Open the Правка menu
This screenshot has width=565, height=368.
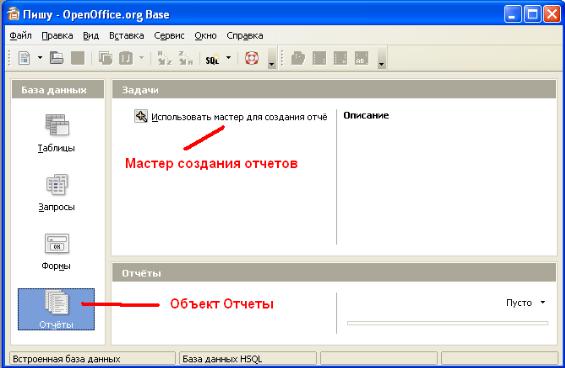[57, 36]
